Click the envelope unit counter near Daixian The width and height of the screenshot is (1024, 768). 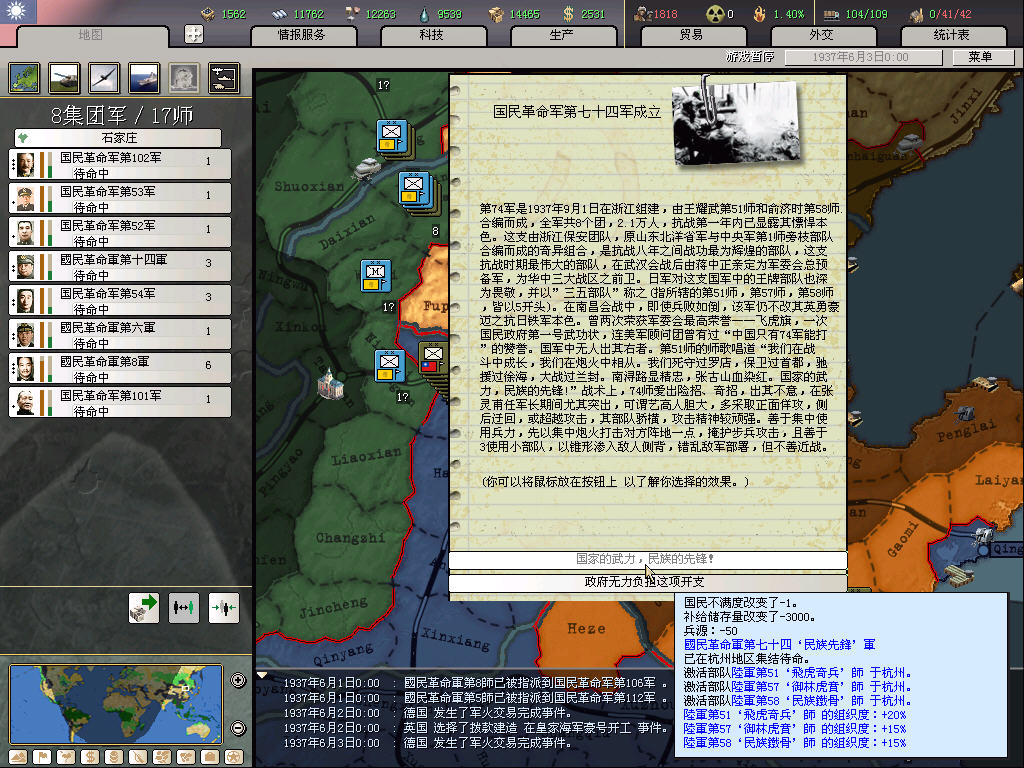pyautogui.click(x=376, y=275)
